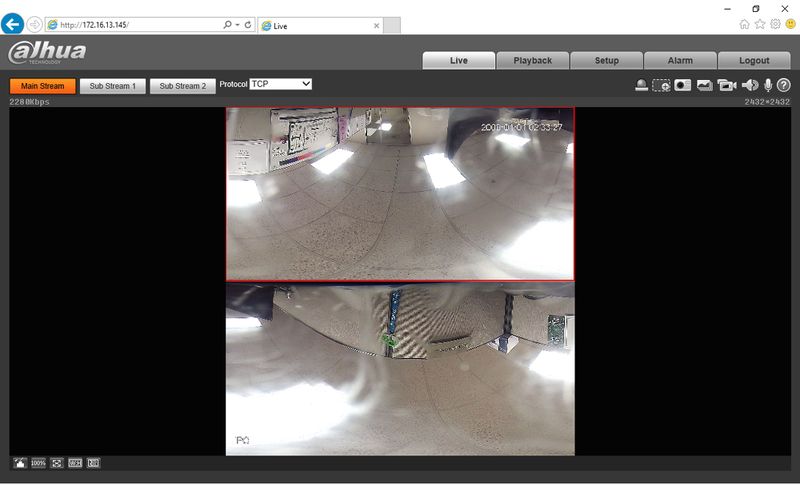Take a snapshot with the camera icon
Viewport: 800px width, 485px height.
pyautogui.click(x=683, y=85)
